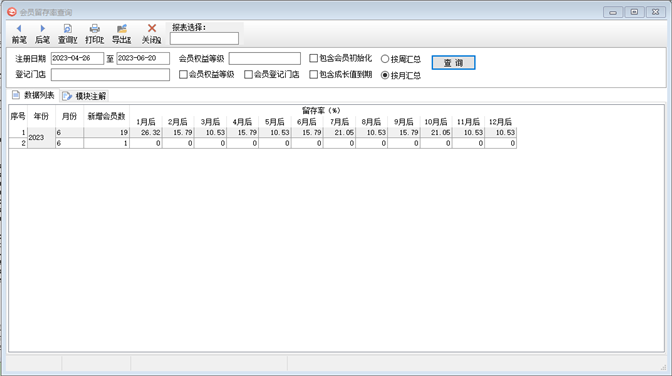Viewport: 672px width, 376px height.
Task: Click the app logo in title bar
Action: tap(12, 12)
